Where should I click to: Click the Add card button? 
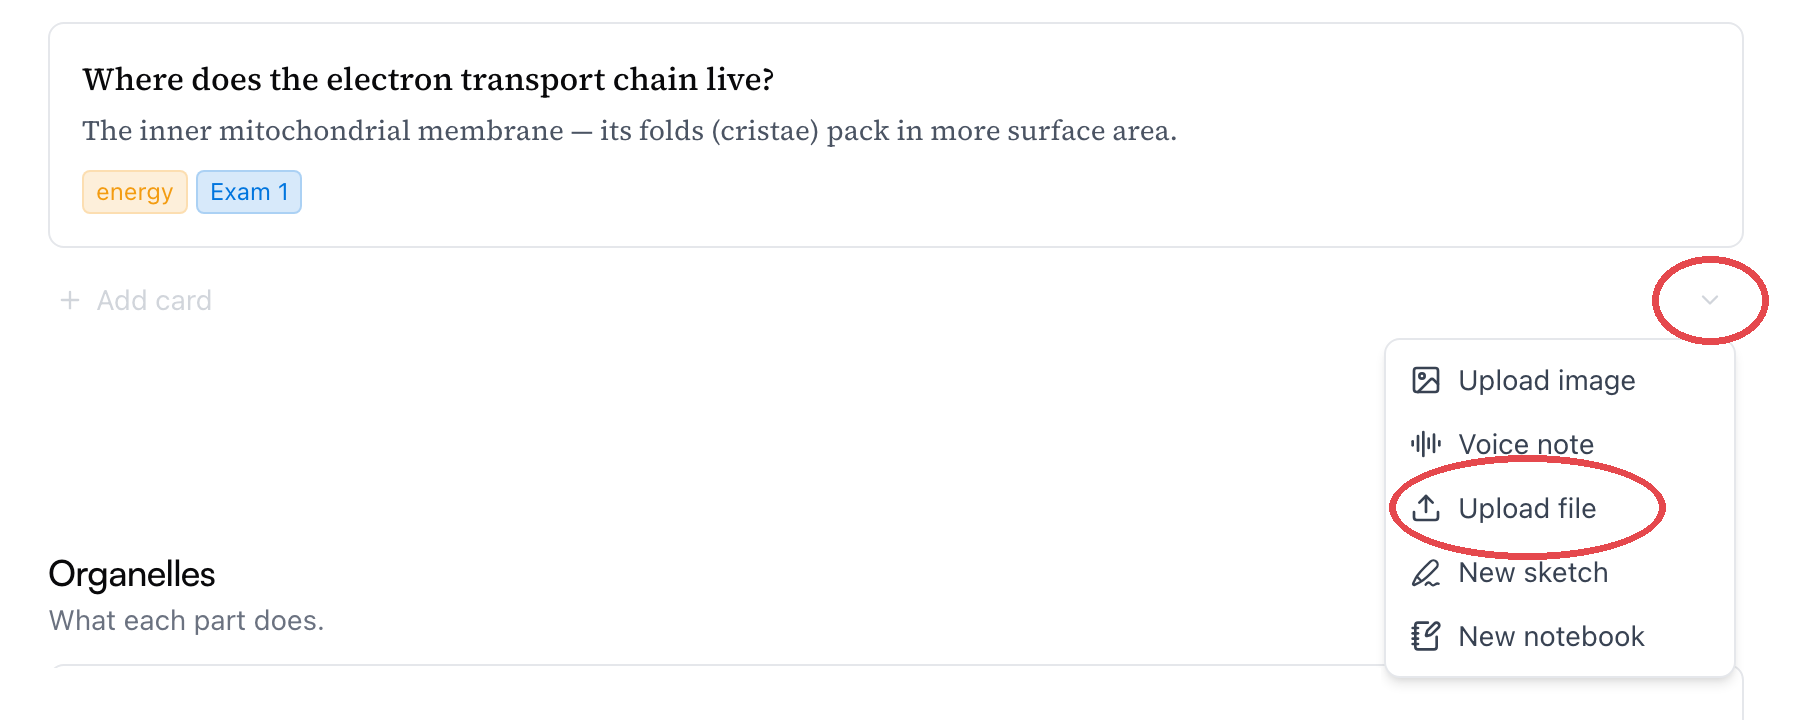point(136,300)
